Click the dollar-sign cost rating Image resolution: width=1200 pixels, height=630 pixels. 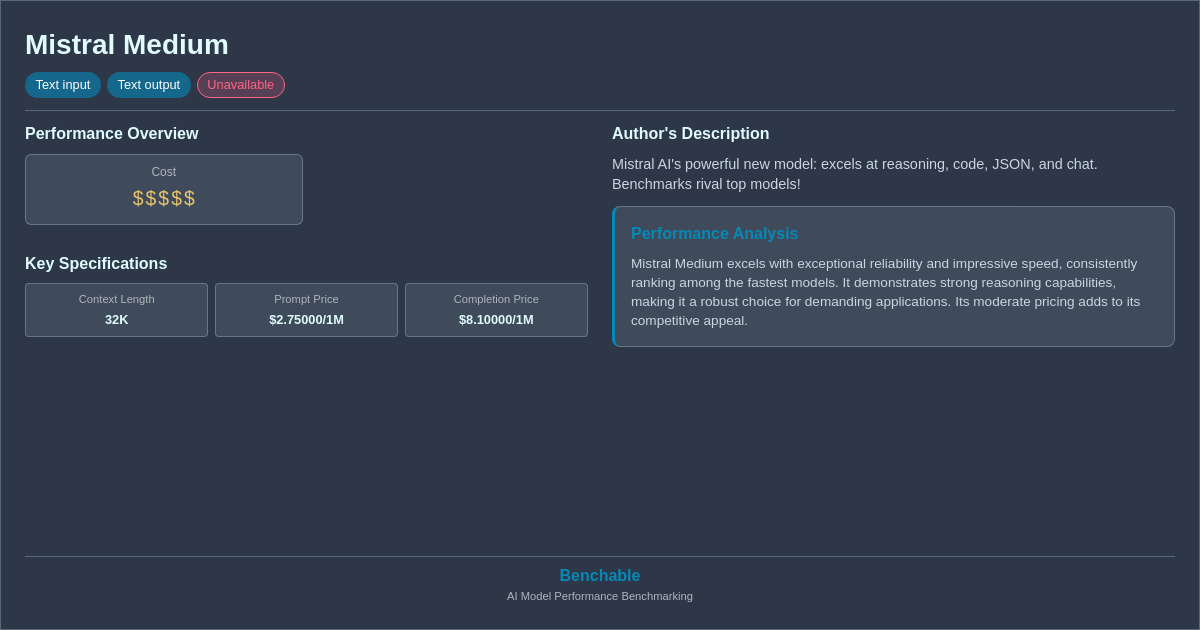click(163, 198)
